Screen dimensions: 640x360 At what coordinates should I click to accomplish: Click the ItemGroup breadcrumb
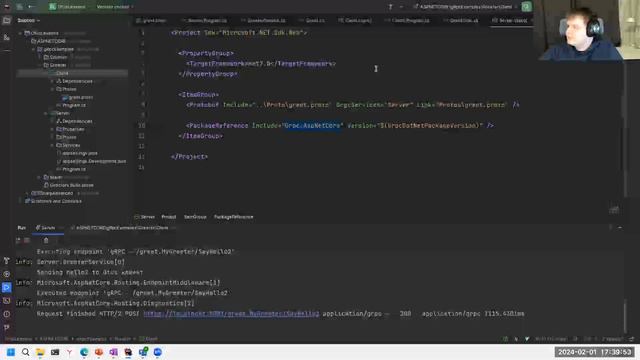point(195,217)
